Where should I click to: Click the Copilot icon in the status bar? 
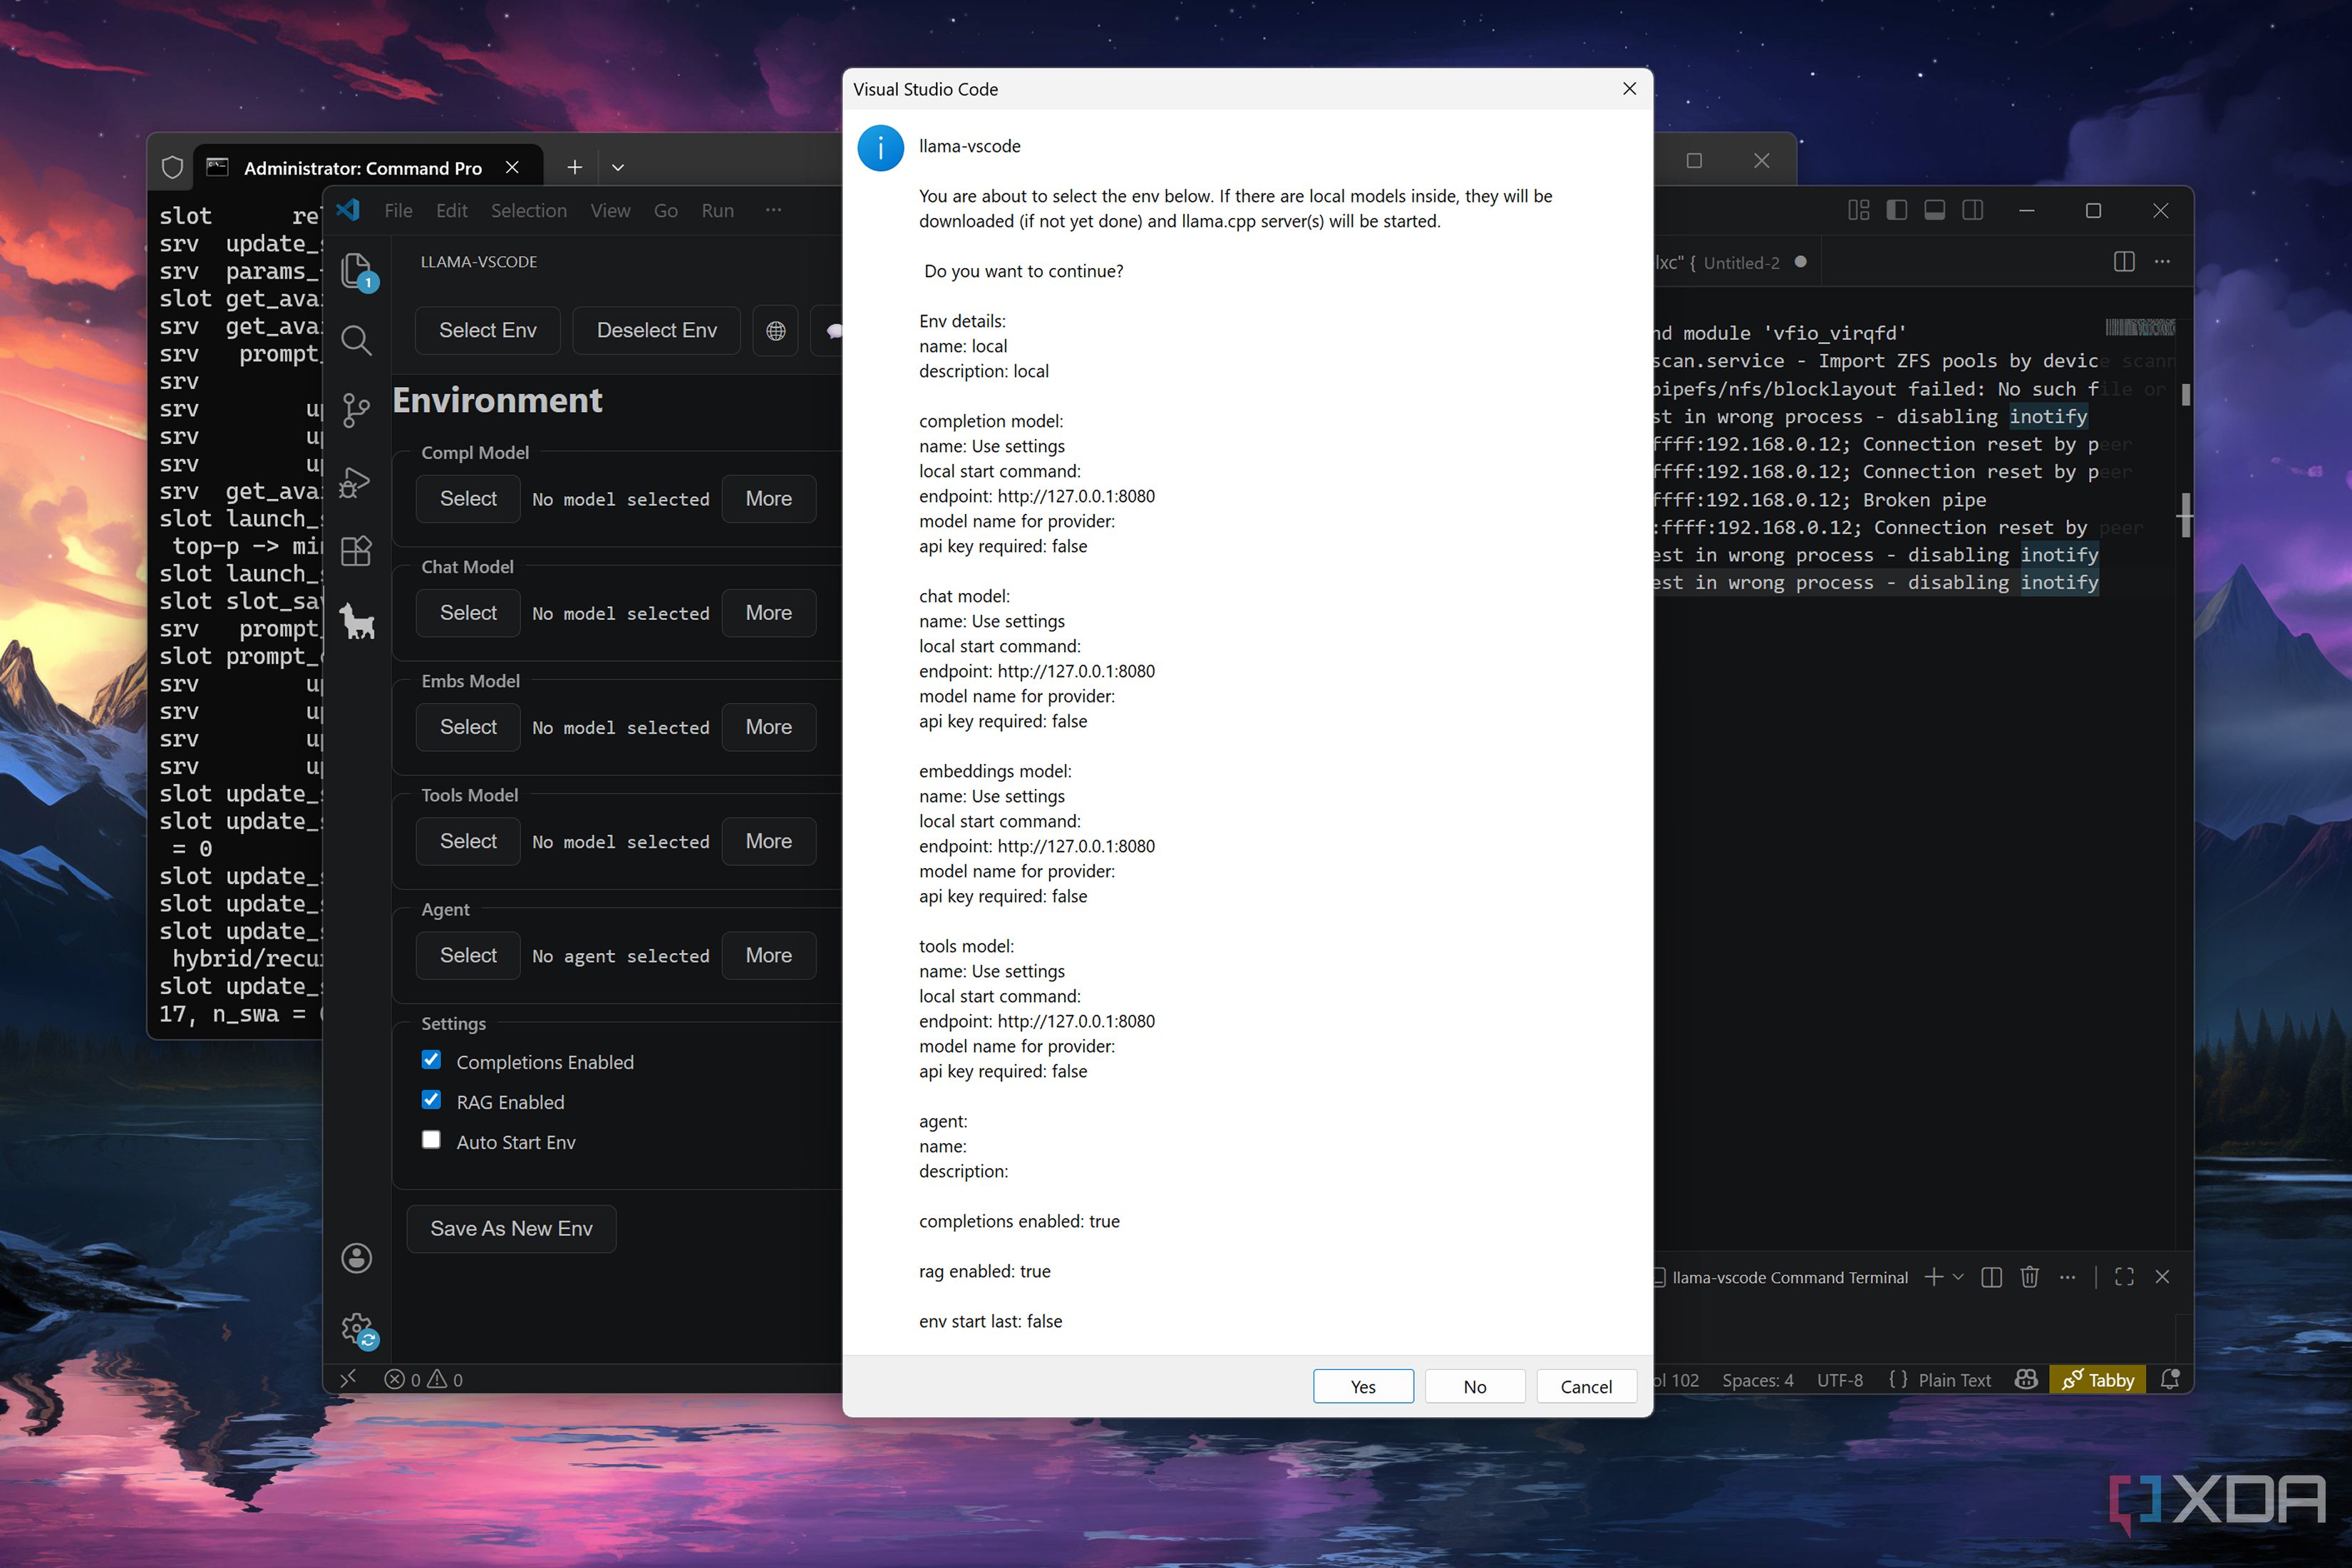(2026, 1380)
